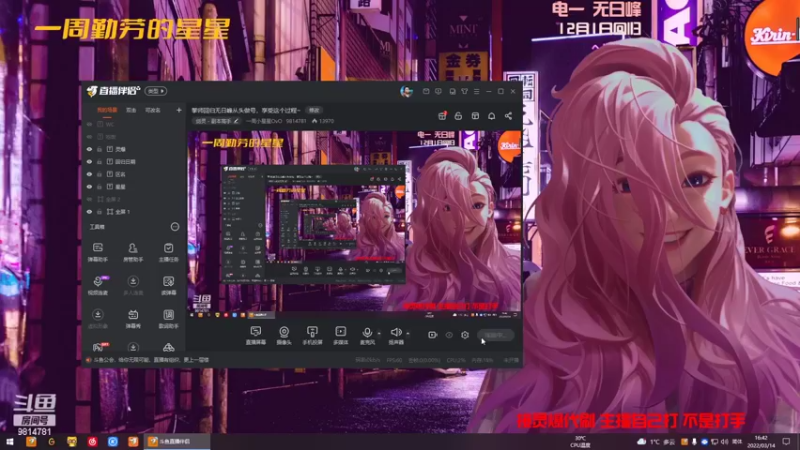Hide the 星星 layer with its eye icon

click(89, 187)
